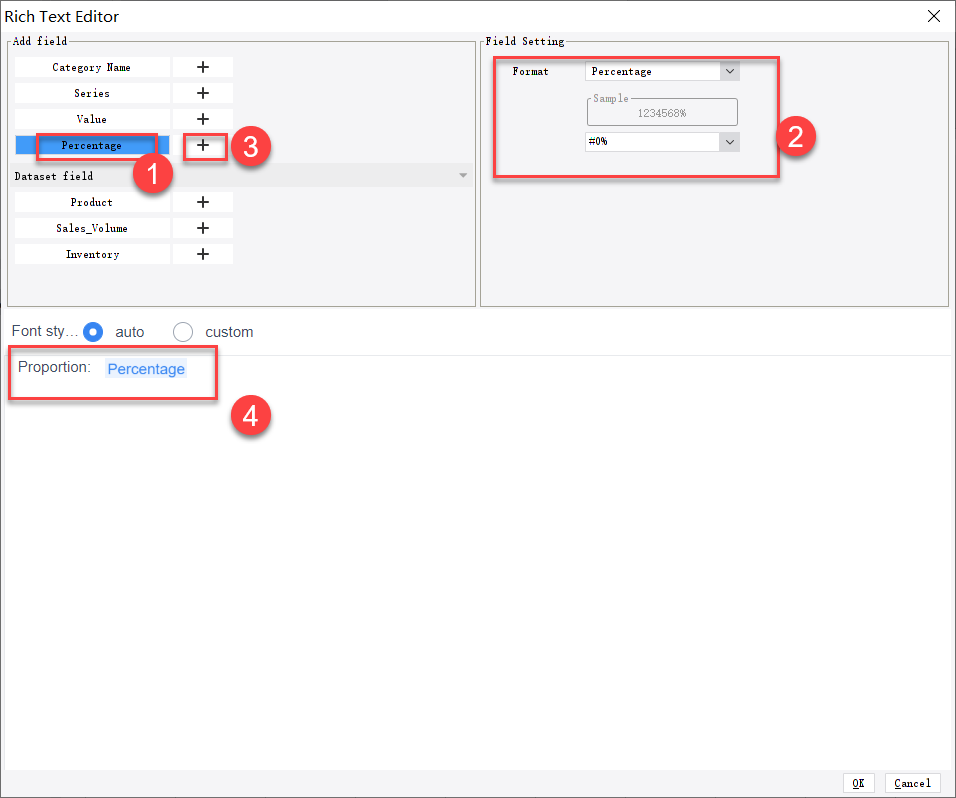Dismiss the dialog with Cancel
956x798 pixels.
912,783
